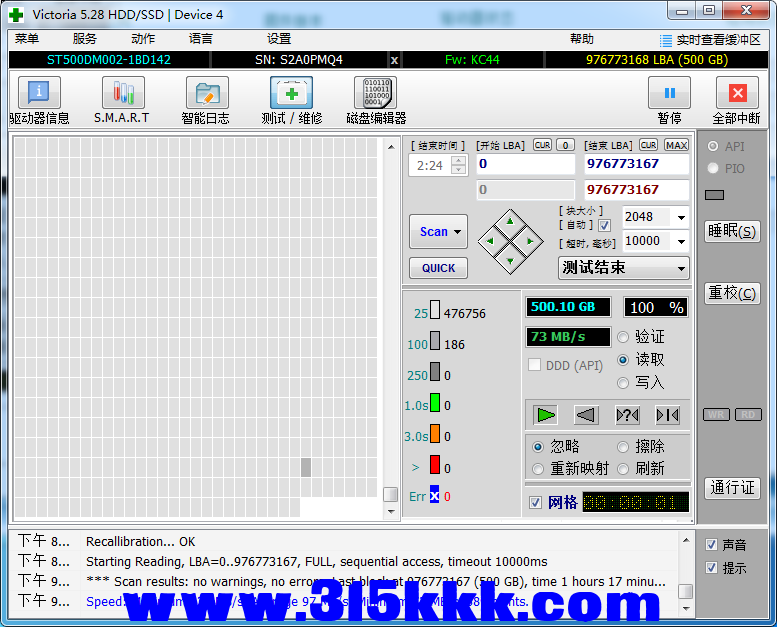The image size is (777, 627).
Task: Open the S.M.A.R.T panel icon
Action: (x=122, y=94)
